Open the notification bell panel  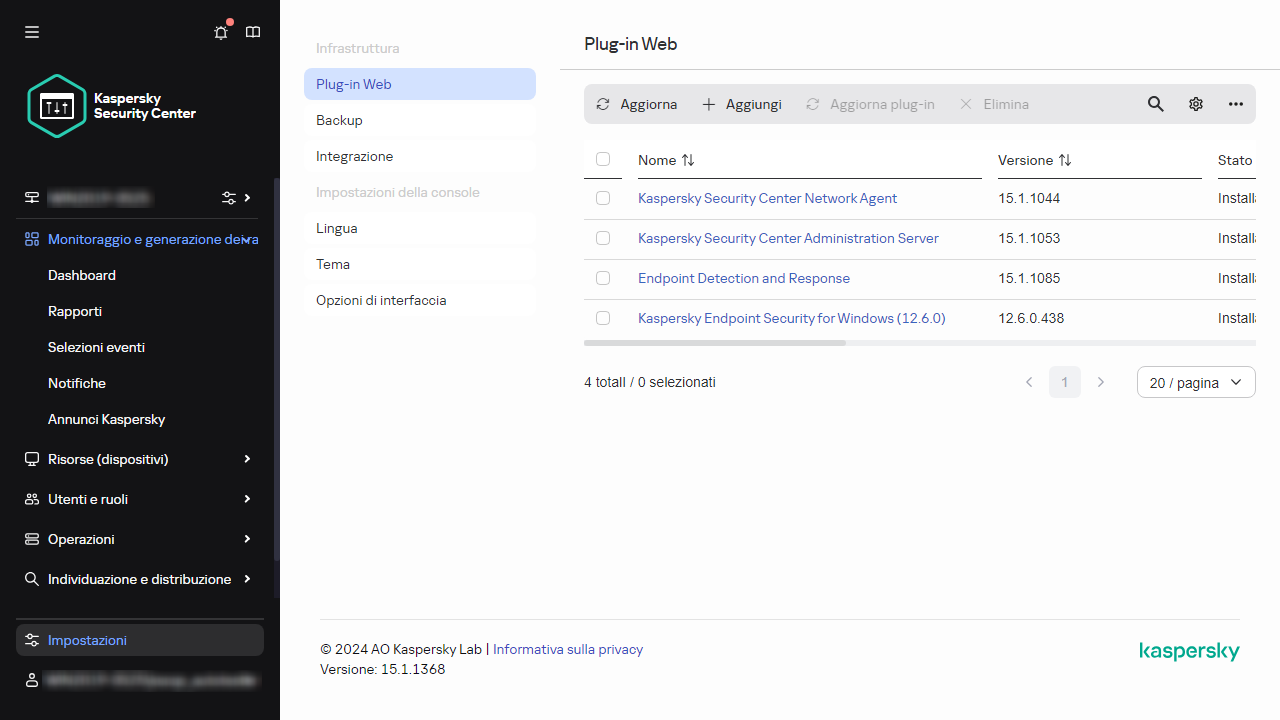click(x=220, y=32)
